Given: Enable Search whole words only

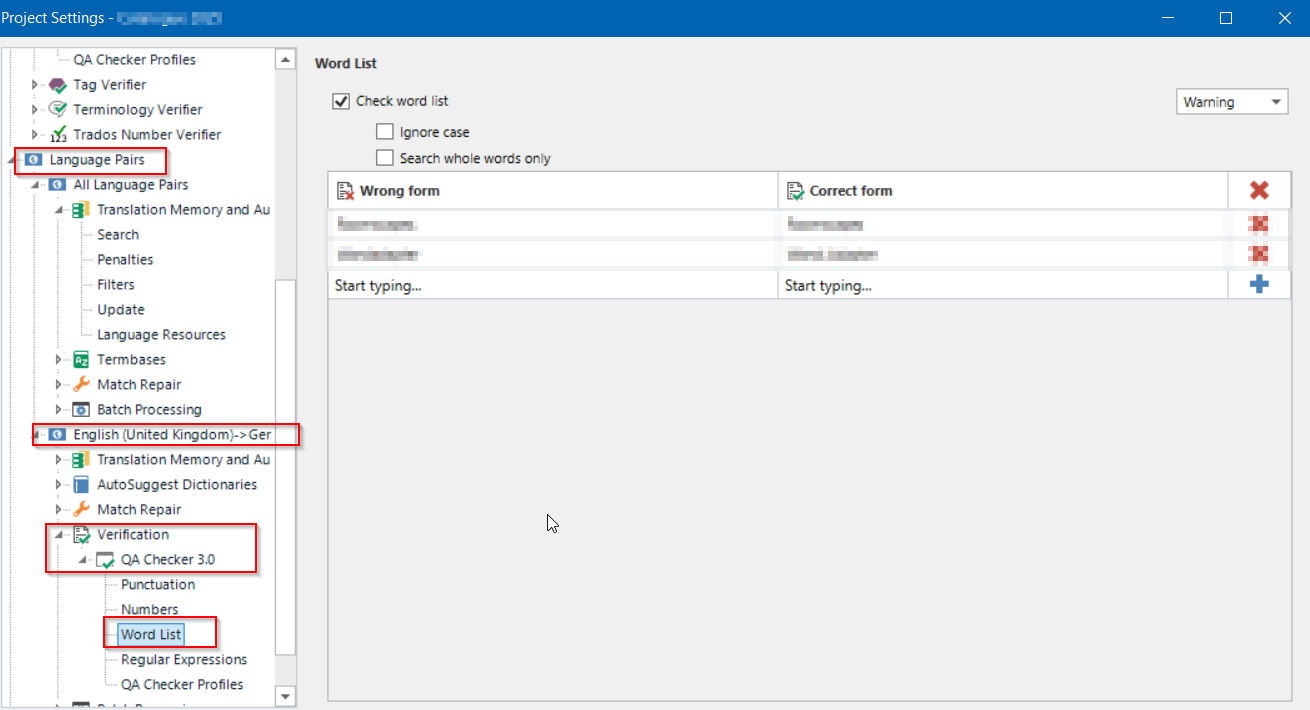Looking at the screenshot, I should click(x=384, y=158).
